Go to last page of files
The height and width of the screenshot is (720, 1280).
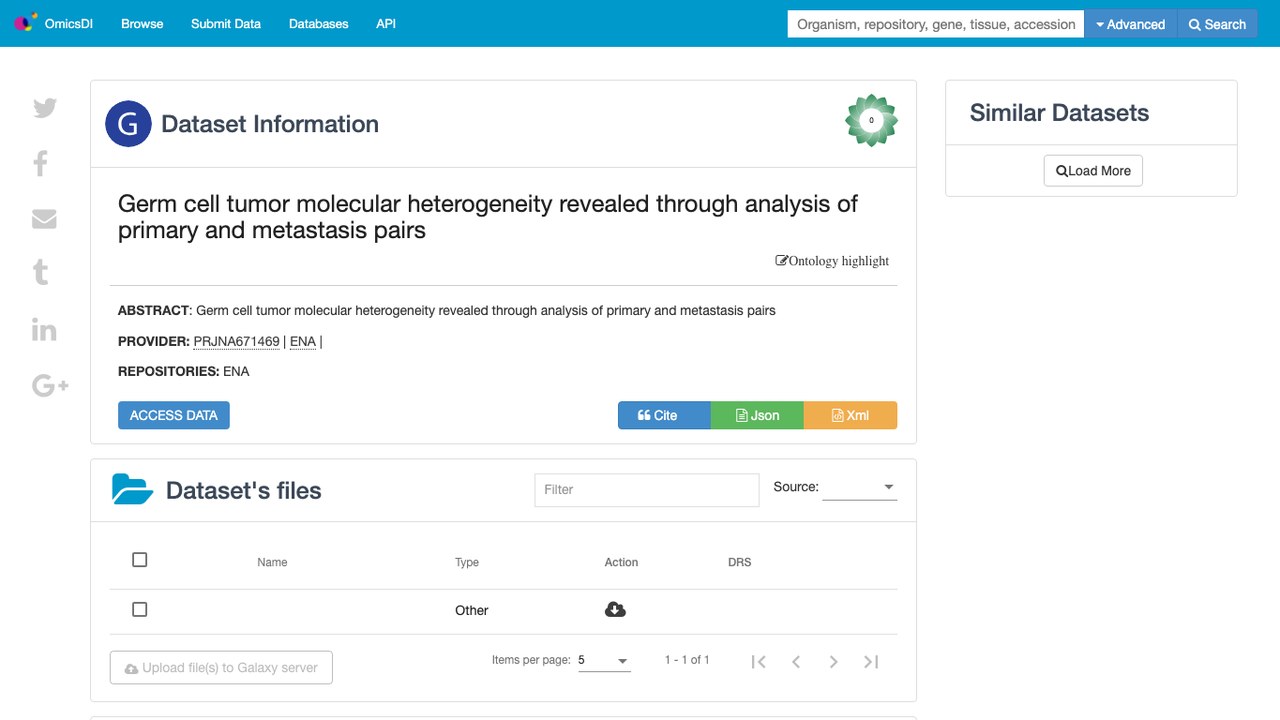pos(871,661)
